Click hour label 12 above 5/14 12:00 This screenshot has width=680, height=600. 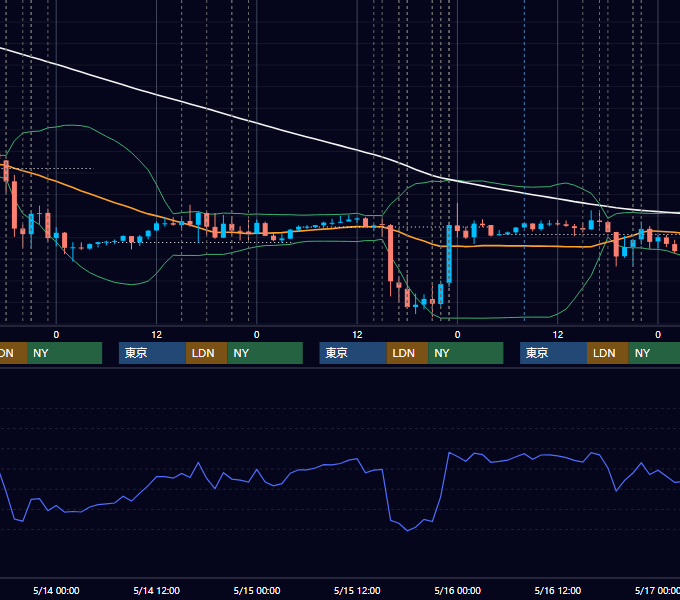[x=157, y=335]
